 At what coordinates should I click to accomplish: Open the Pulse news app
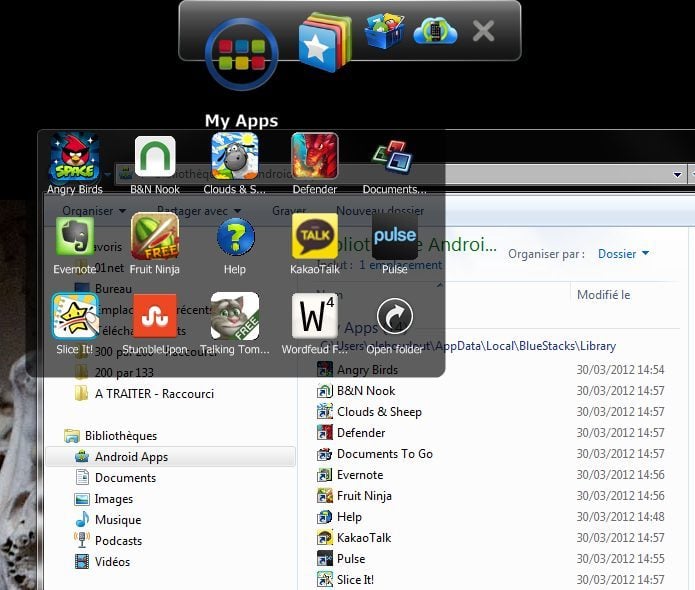394,237
